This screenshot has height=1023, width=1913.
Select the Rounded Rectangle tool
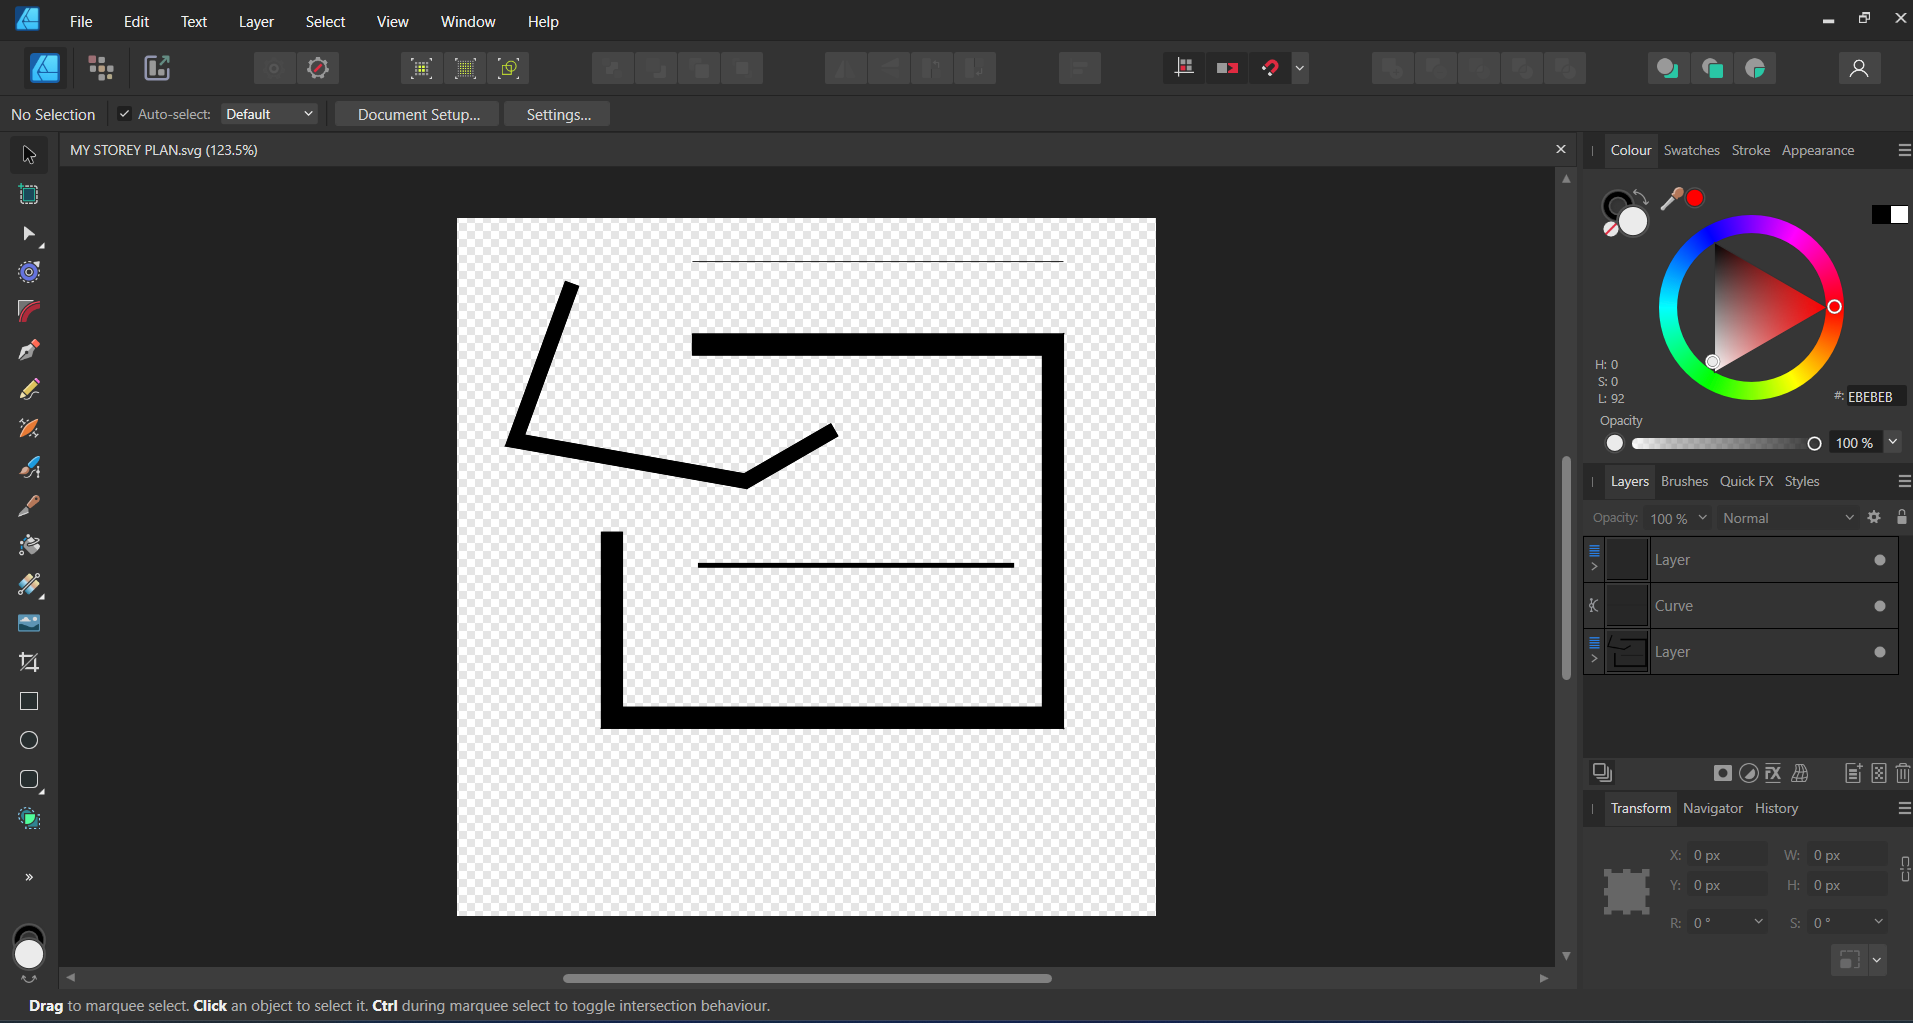[x=29, y=779]
